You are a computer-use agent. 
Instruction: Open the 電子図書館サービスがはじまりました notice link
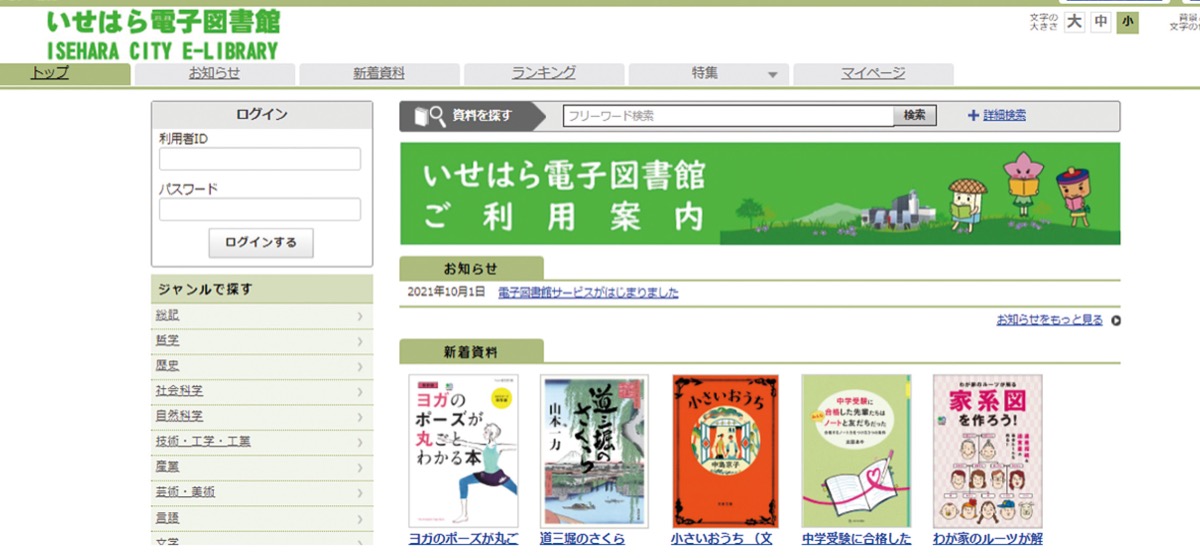[580, 293]
